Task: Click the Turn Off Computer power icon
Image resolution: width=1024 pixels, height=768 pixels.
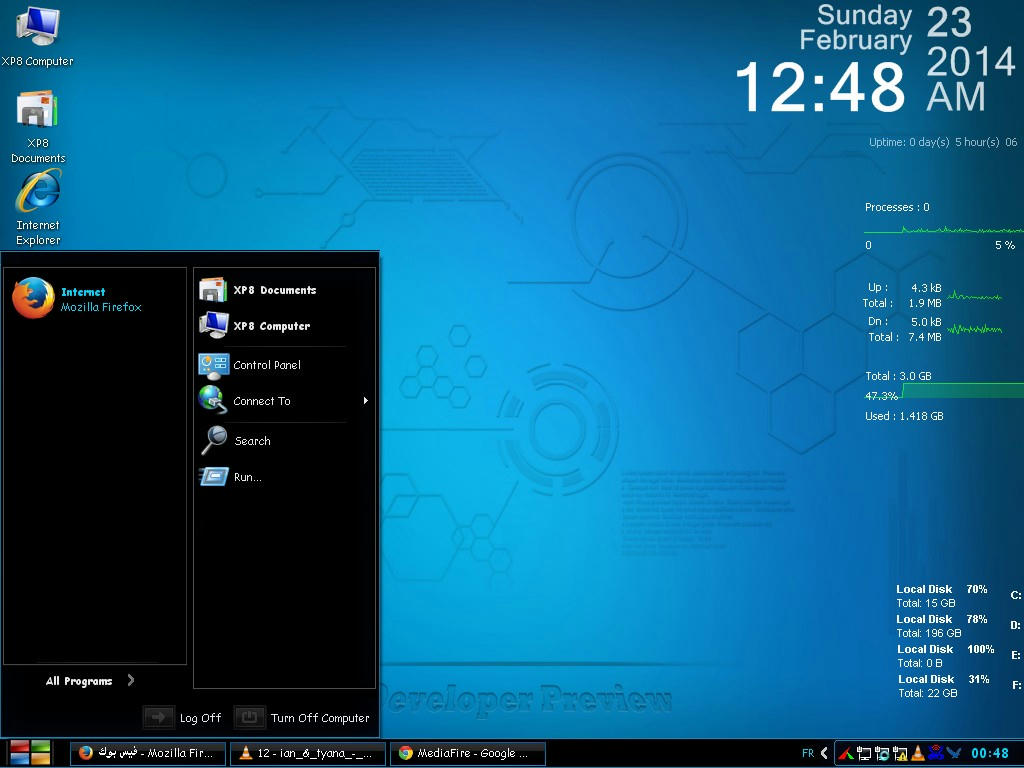Action: (249, 717)
